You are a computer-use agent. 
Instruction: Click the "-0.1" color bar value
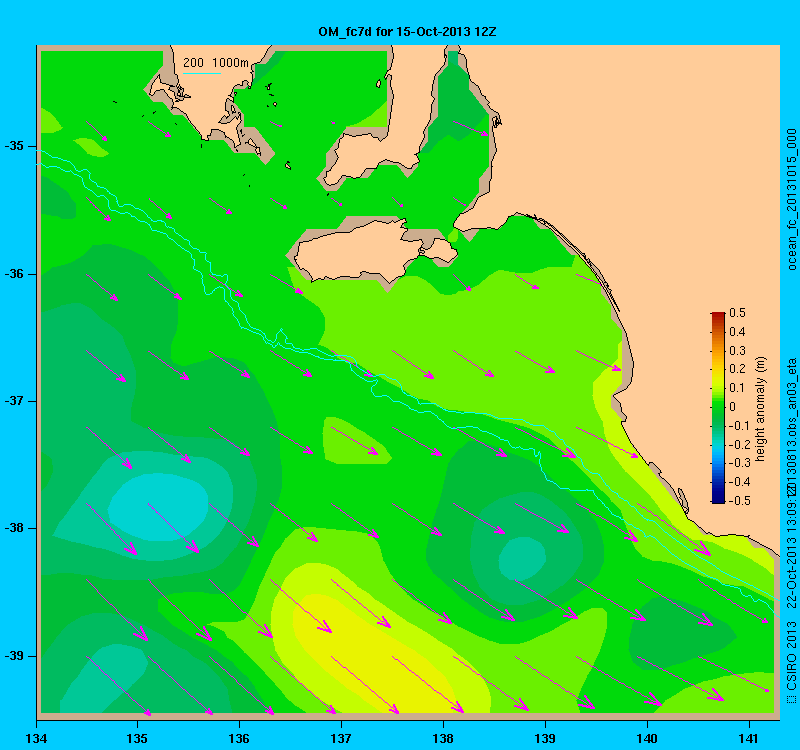tap(739, 426)
